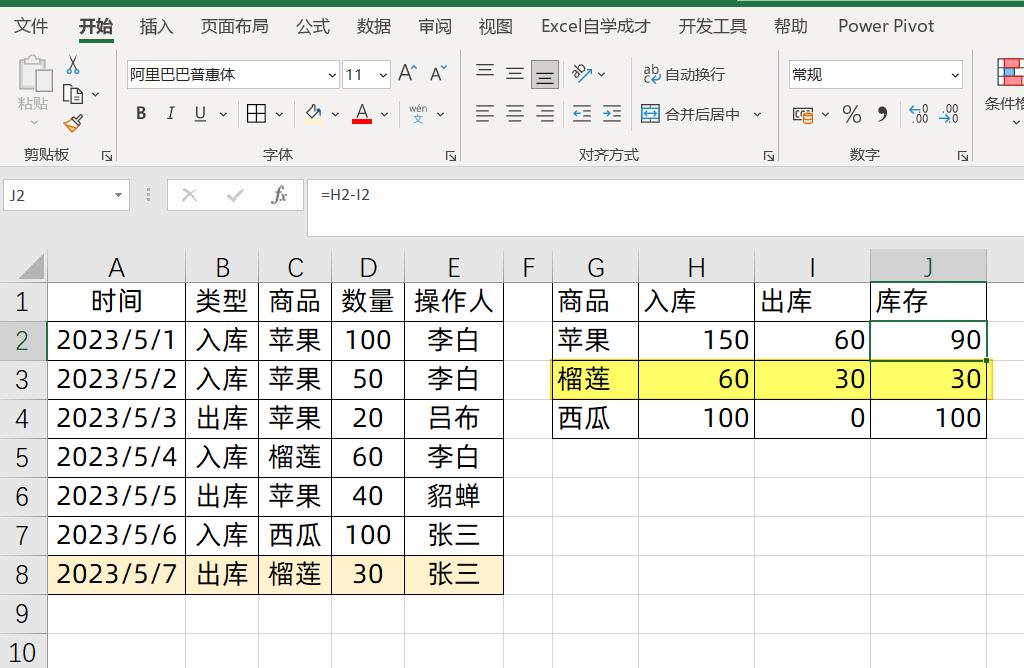Toggle bottom align for selected cells

click(543, 73)
